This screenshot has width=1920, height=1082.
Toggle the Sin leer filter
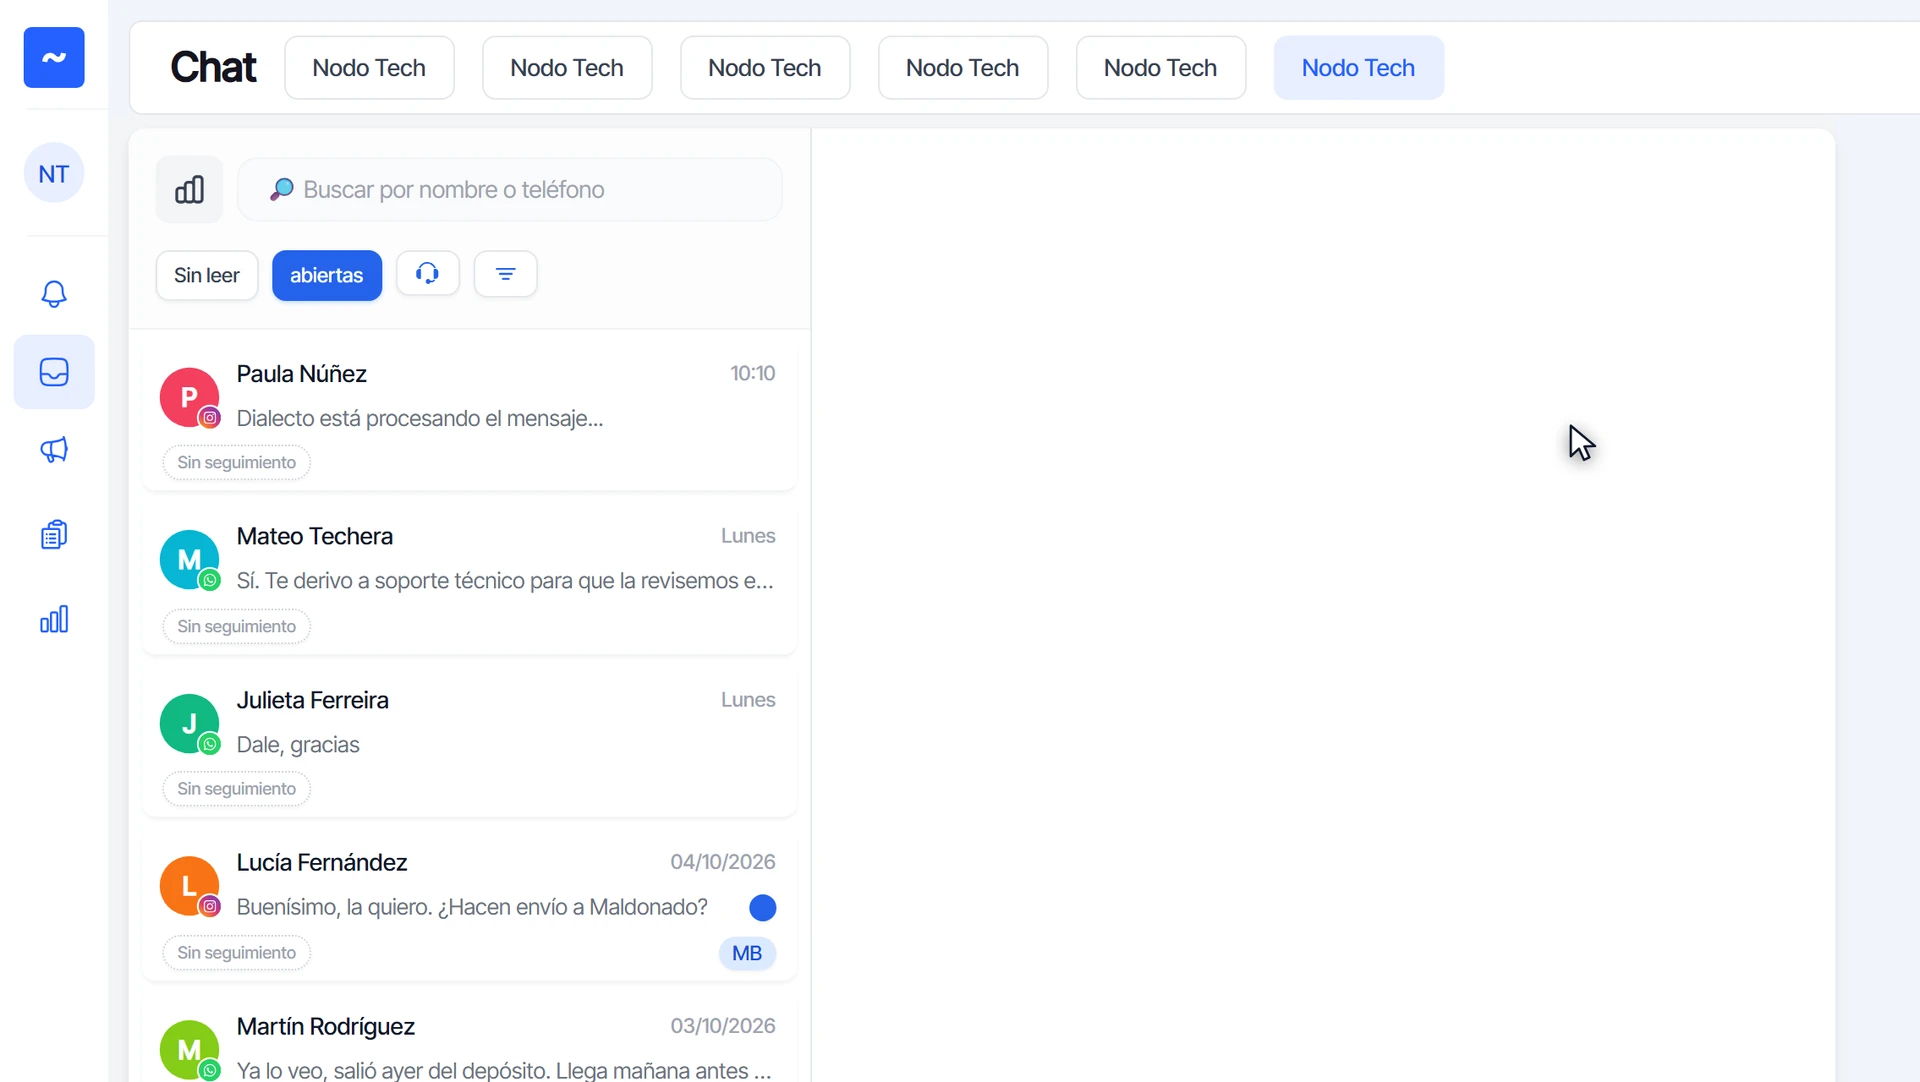click(x=207, y=275)
